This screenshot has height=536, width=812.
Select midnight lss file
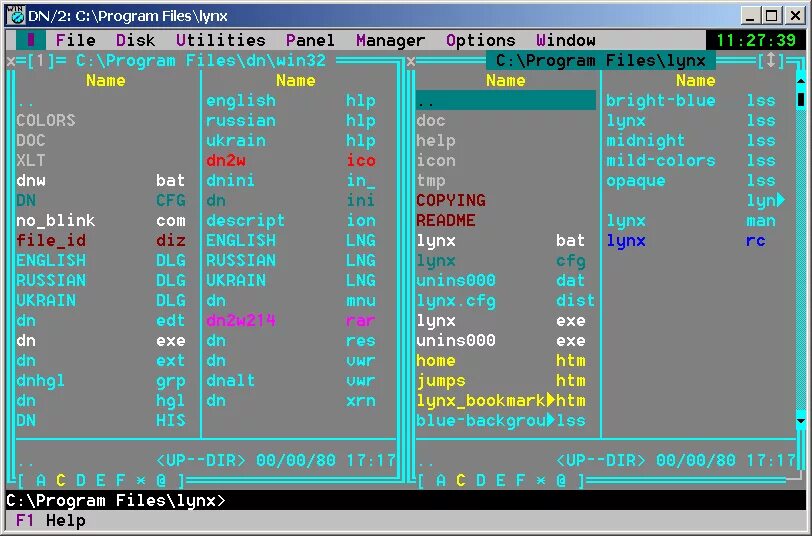[691, 140]
